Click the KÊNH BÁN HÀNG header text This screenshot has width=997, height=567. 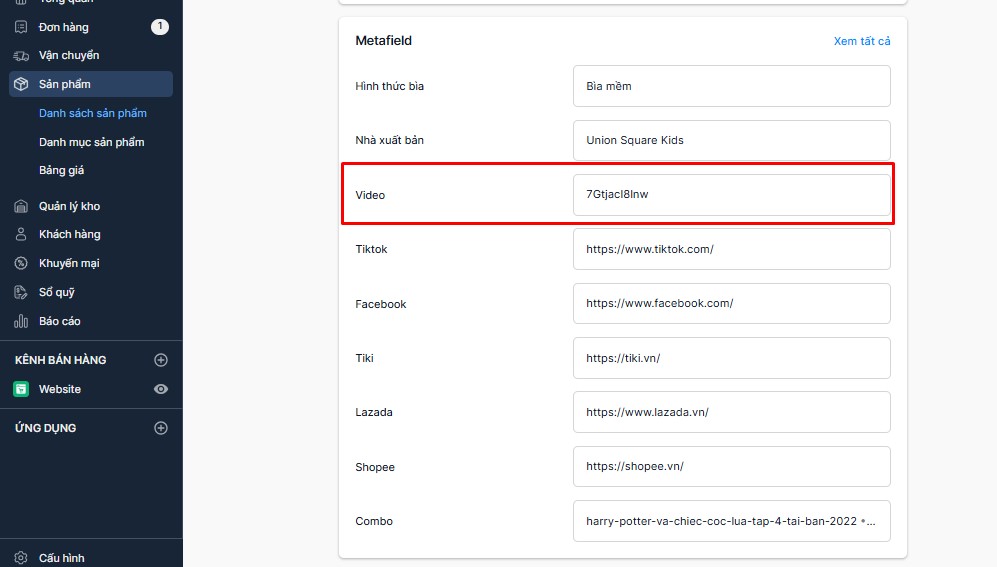(x=60, y=360)
